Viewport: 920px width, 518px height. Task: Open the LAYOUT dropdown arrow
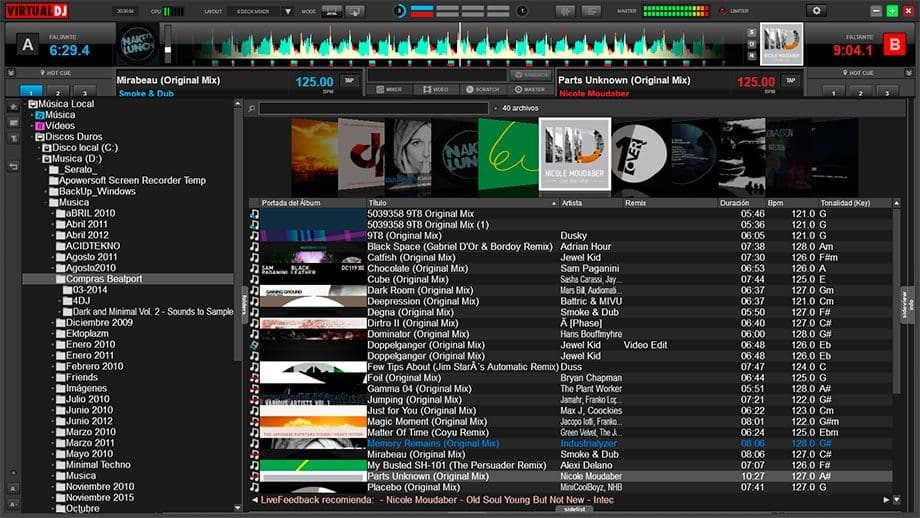(288, 11)
